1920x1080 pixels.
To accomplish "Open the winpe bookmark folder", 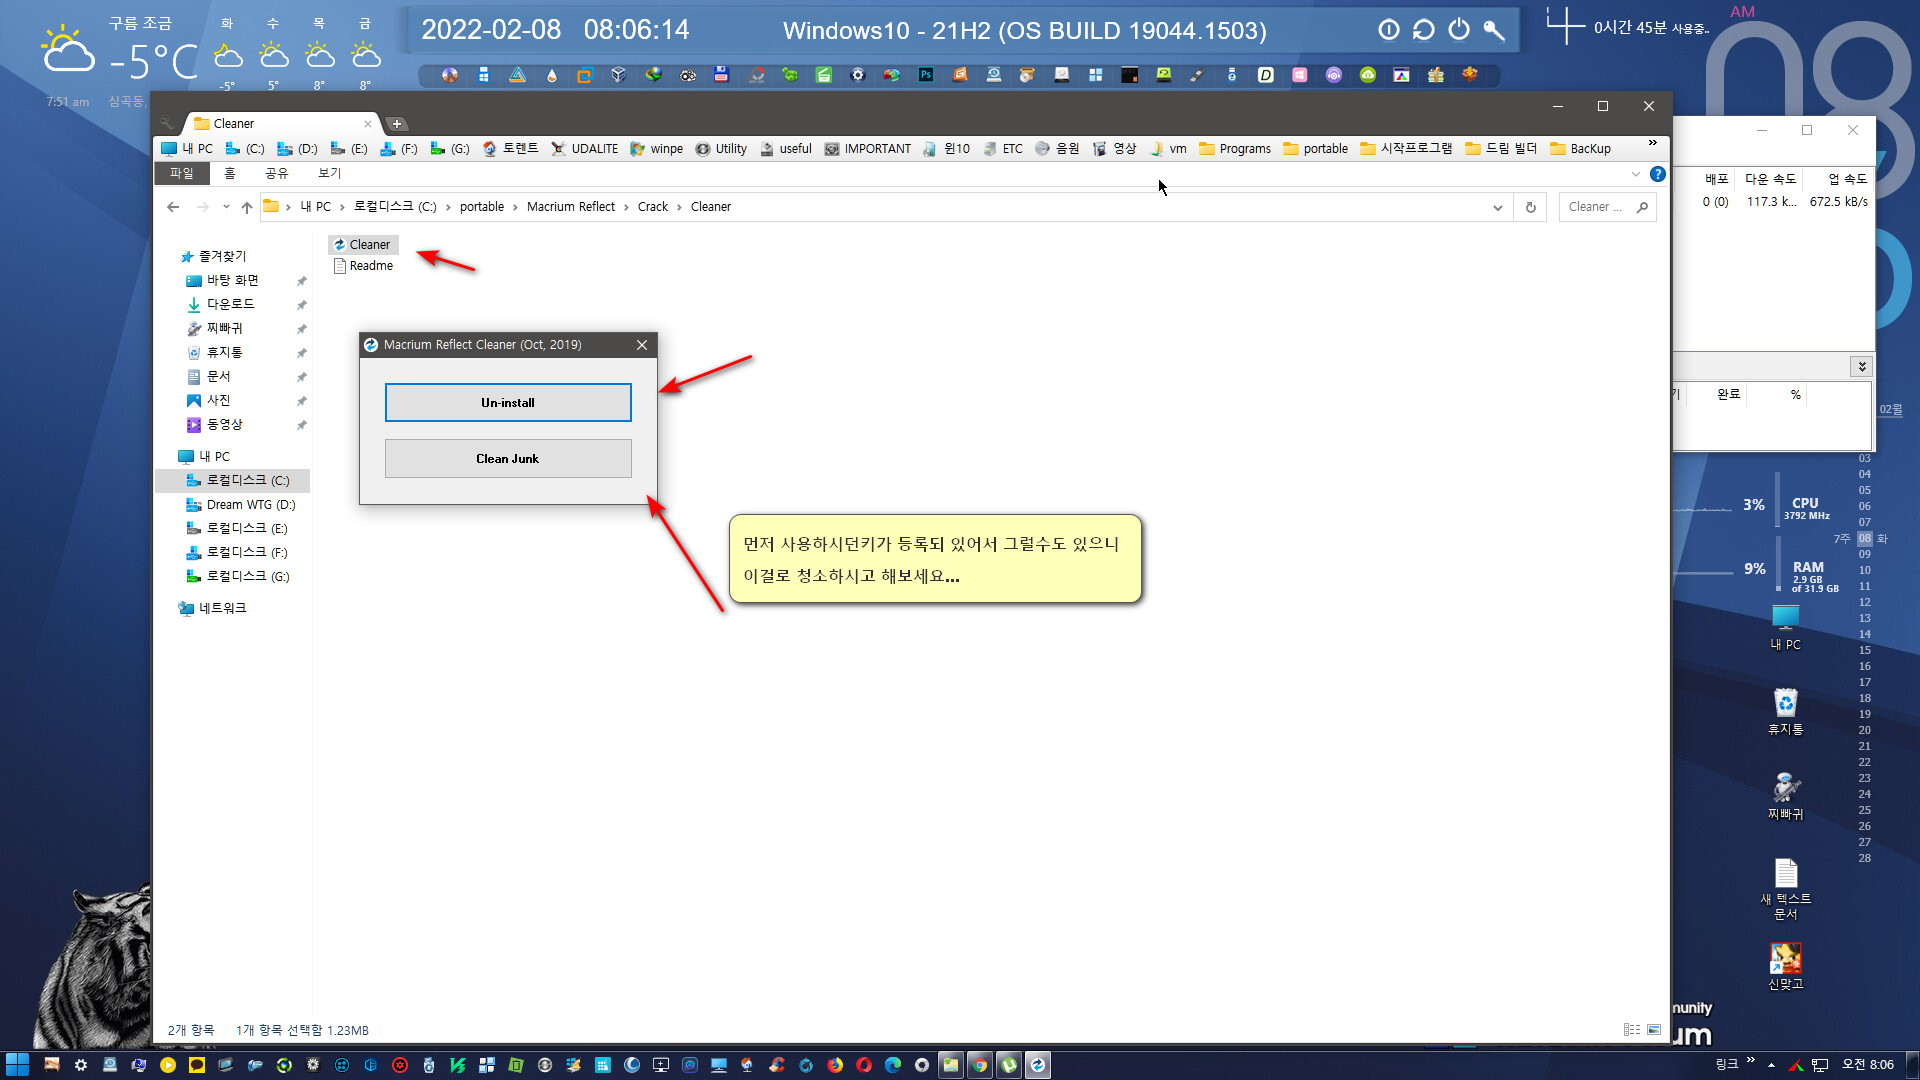I will click(x=657, y=149).
